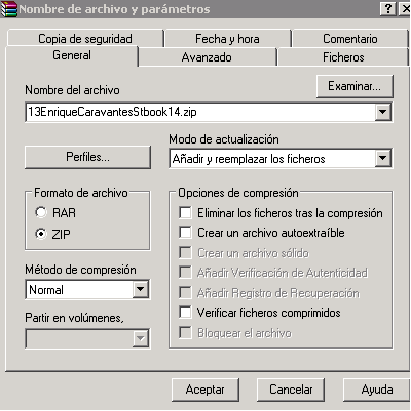This screenshot has width=411, height=411.
Task: Click the Examinar... button
Action: click(355, 86)
